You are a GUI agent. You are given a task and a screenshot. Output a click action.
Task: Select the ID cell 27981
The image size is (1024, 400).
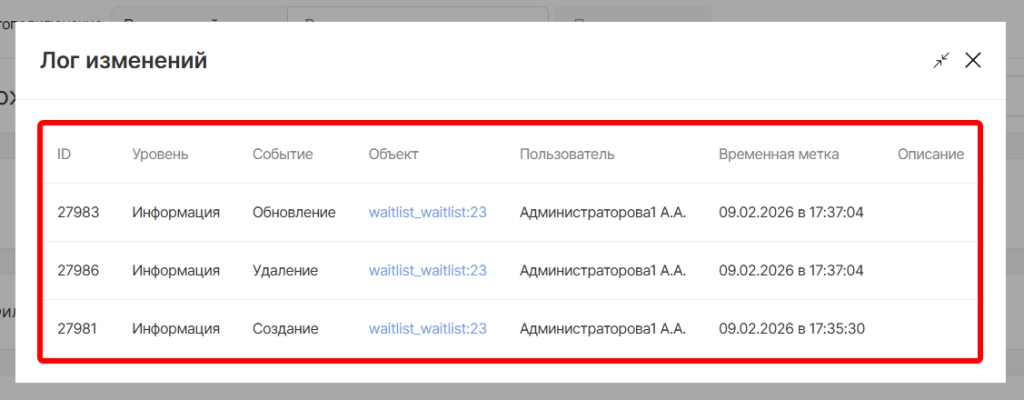(x=78, y=328)
